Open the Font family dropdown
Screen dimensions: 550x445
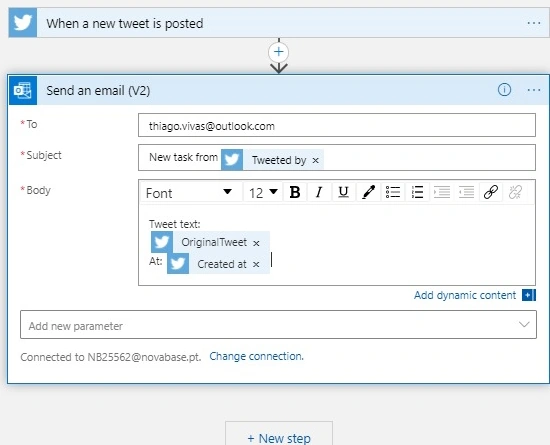[x=191, y=192]
